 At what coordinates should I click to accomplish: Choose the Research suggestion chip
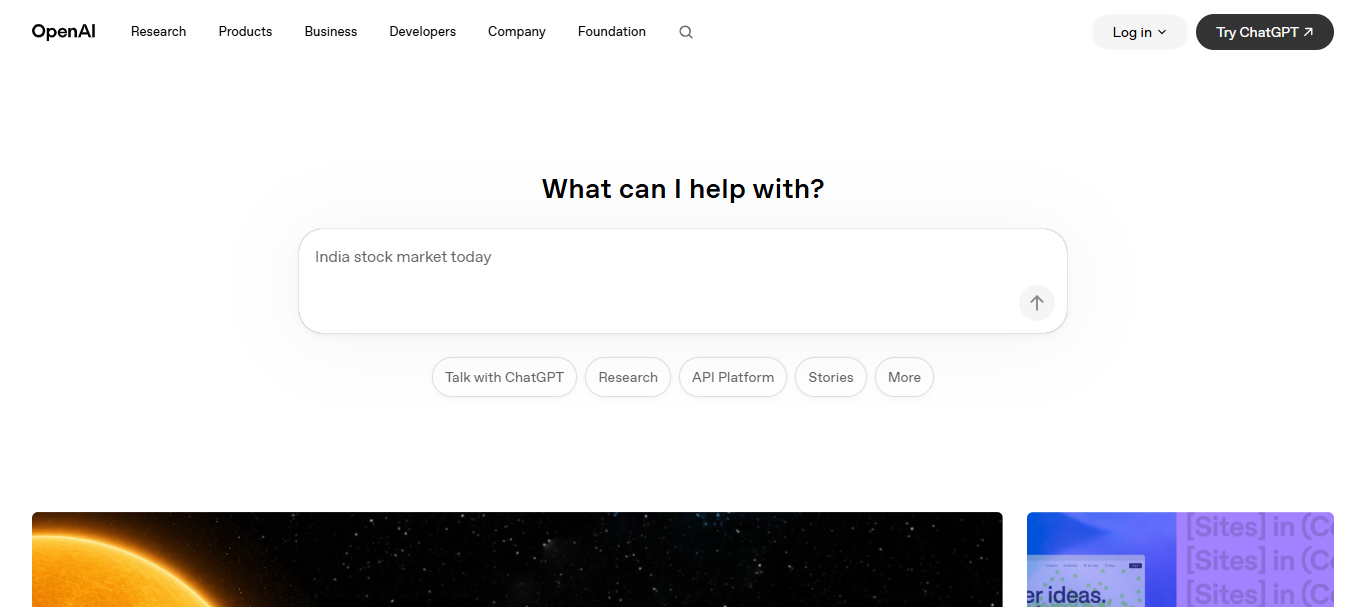click(x=628, y=377)
